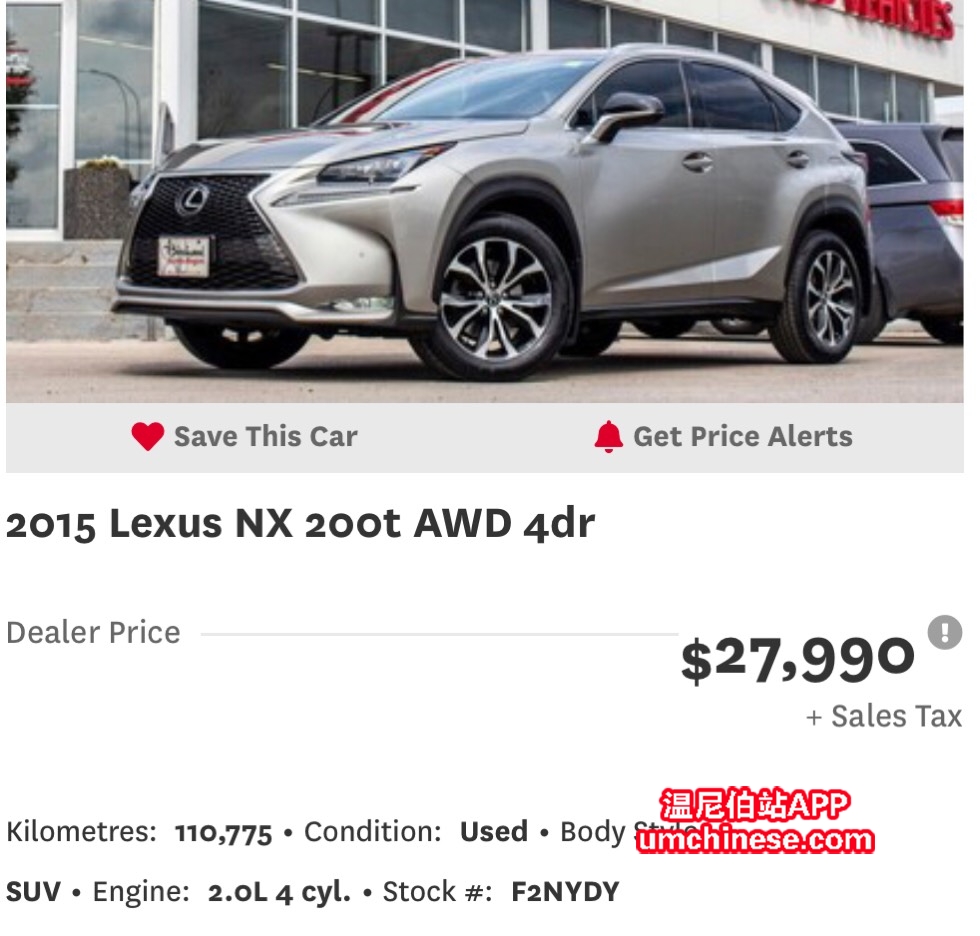The height and width of the screenshot is (936, 980).
Task: Click the Used condition value
Action: pyautogui.click(x=494, y=832)
